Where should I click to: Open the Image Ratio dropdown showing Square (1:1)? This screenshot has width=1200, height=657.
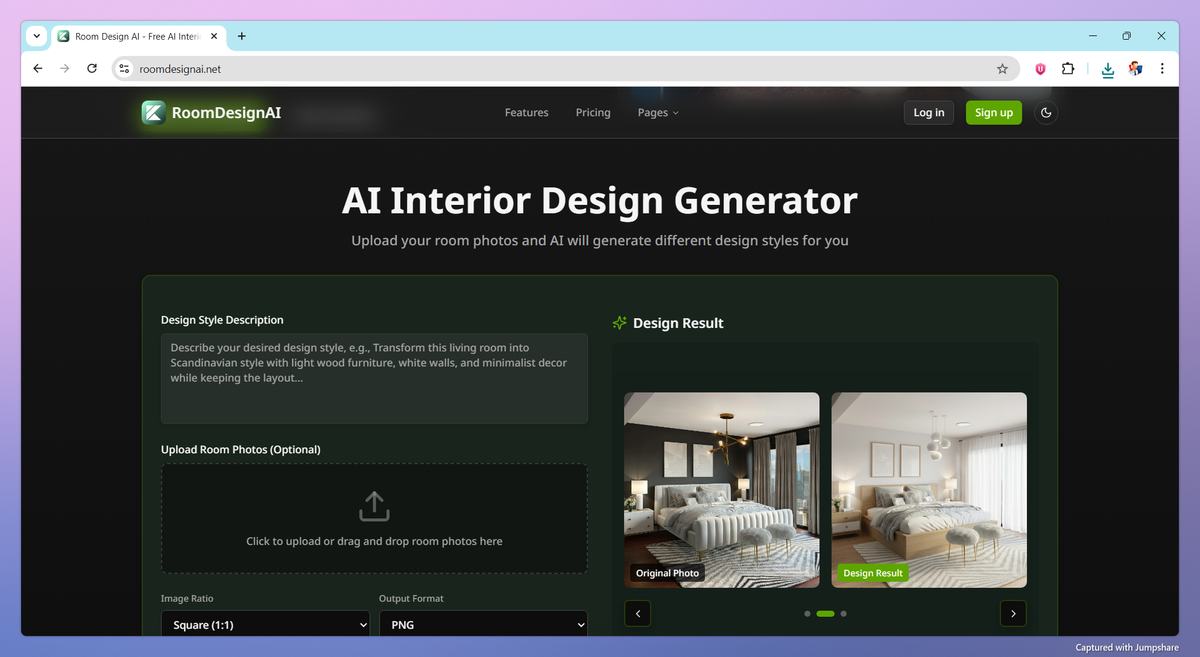(265, 623)
